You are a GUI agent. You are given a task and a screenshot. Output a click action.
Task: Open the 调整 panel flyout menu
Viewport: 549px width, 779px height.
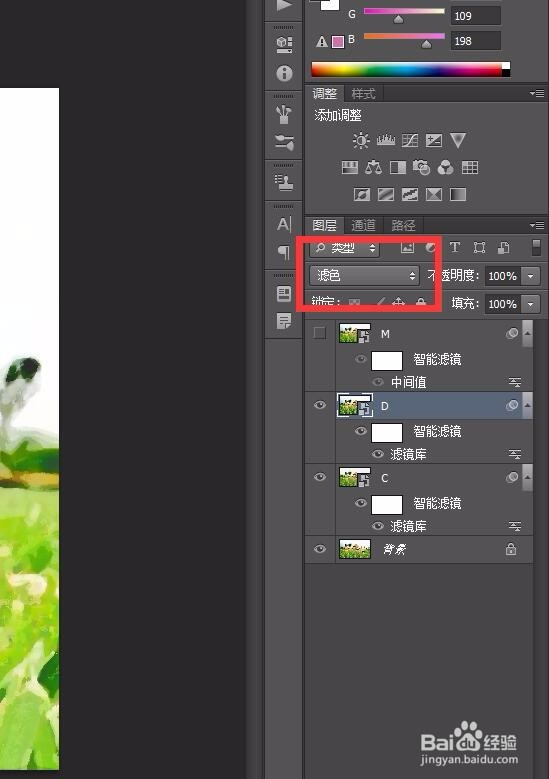(537, 93)
